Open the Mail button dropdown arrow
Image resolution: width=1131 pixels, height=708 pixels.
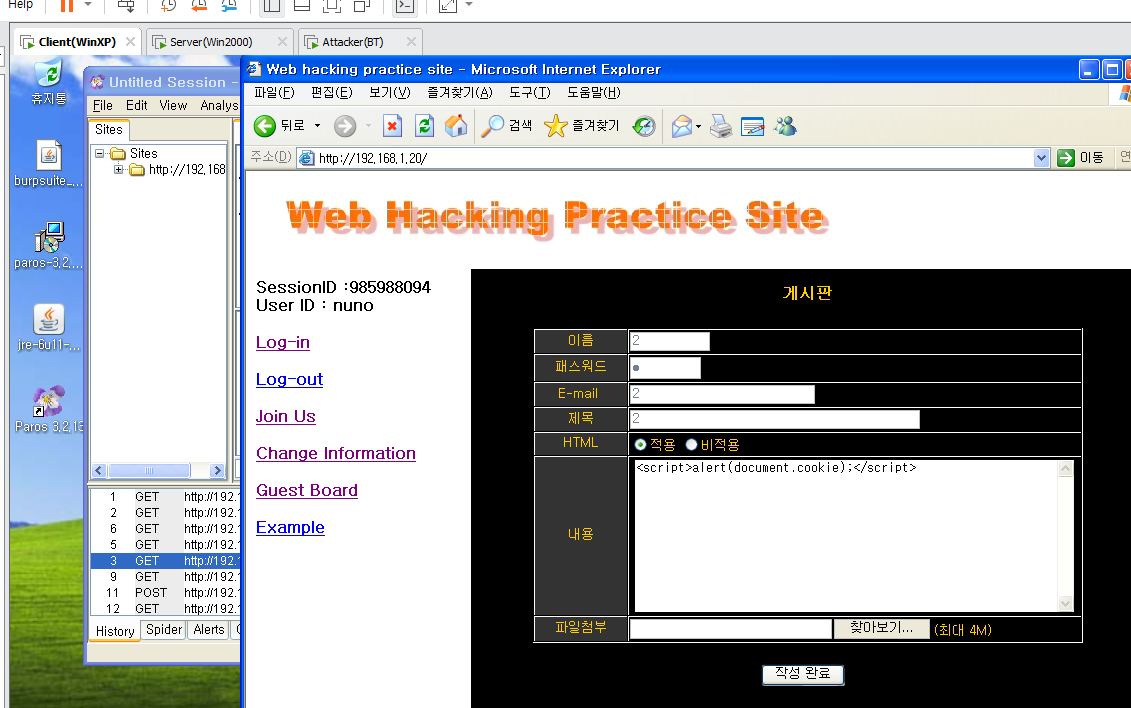point(698,127)
